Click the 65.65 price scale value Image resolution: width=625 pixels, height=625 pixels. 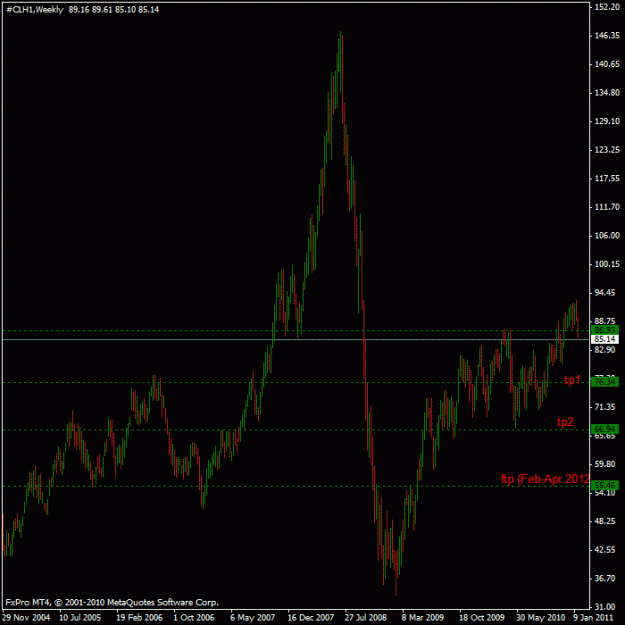(x=607, y=436)
